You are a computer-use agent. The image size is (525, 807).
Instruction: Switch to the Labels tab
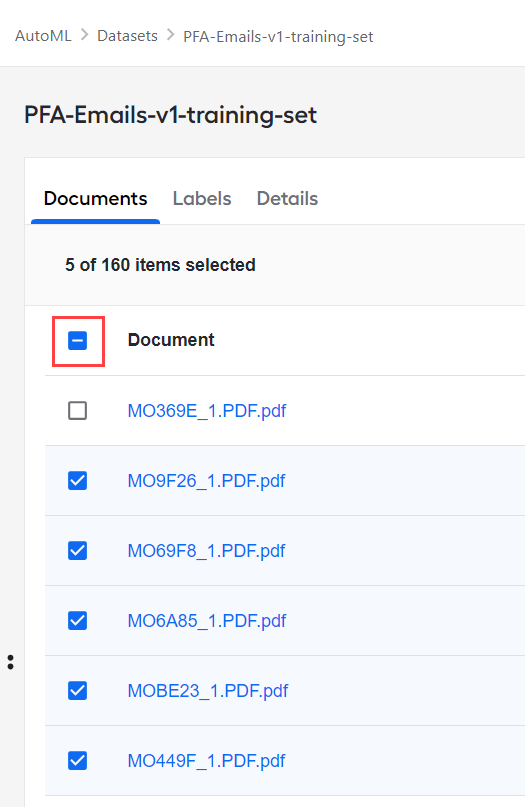pyautogui.click(x=202, y=199)
